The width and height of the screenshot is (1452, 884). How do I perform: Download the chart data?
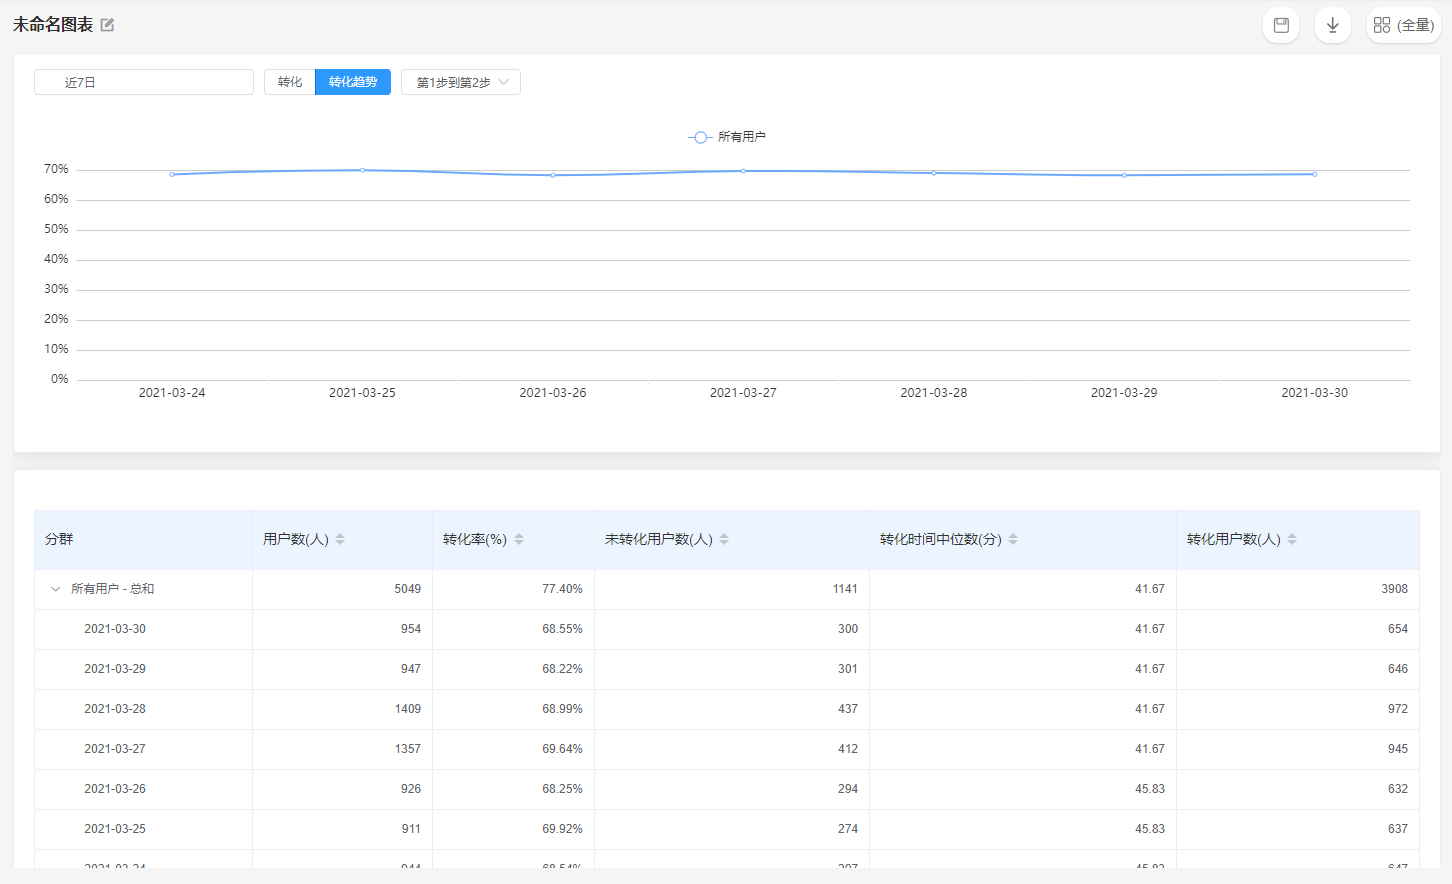(1333, 25)
